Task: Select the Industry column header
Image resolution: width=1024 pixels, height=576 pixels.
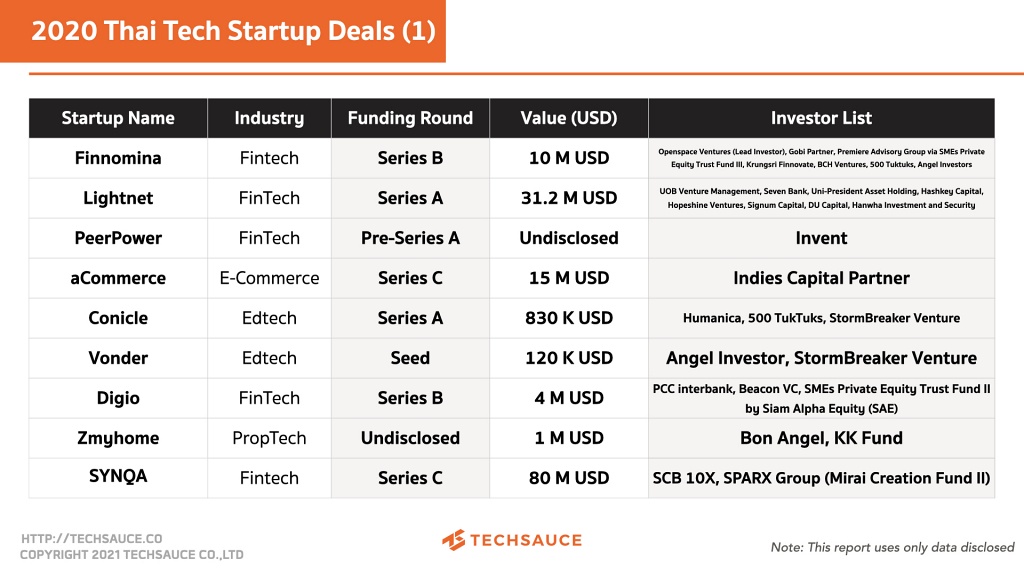Action: click(269, 118)
